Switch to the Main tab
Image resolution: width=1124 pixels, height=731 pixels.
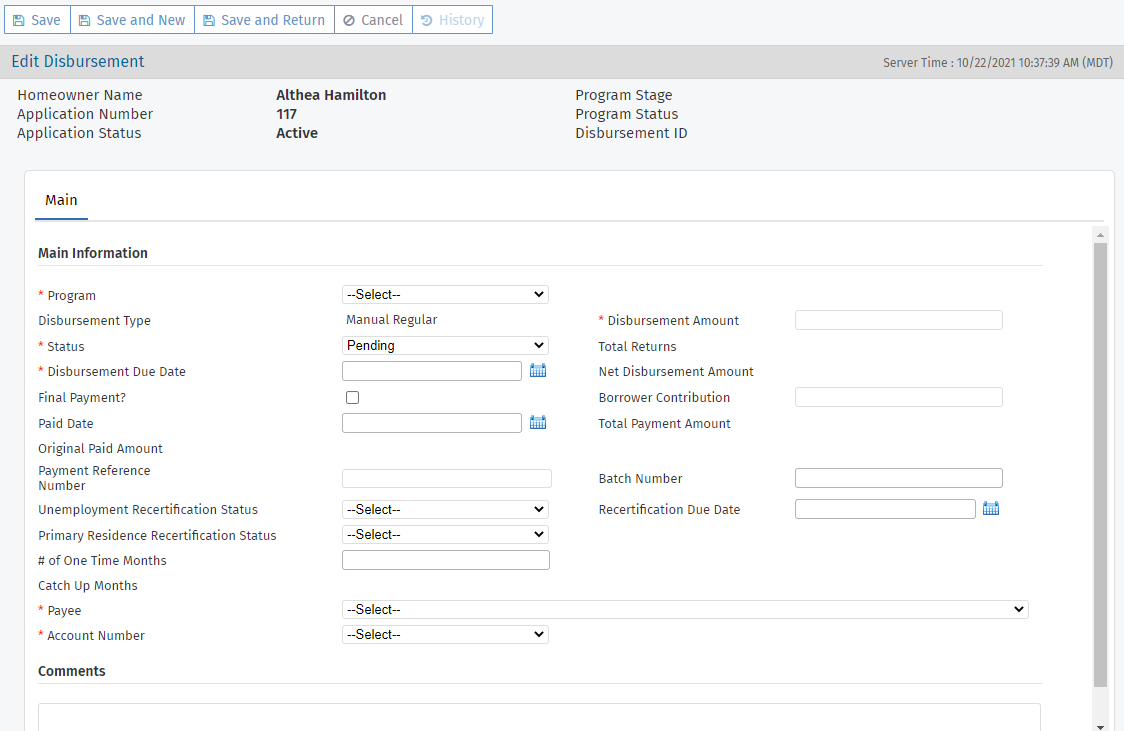point(61,200)
